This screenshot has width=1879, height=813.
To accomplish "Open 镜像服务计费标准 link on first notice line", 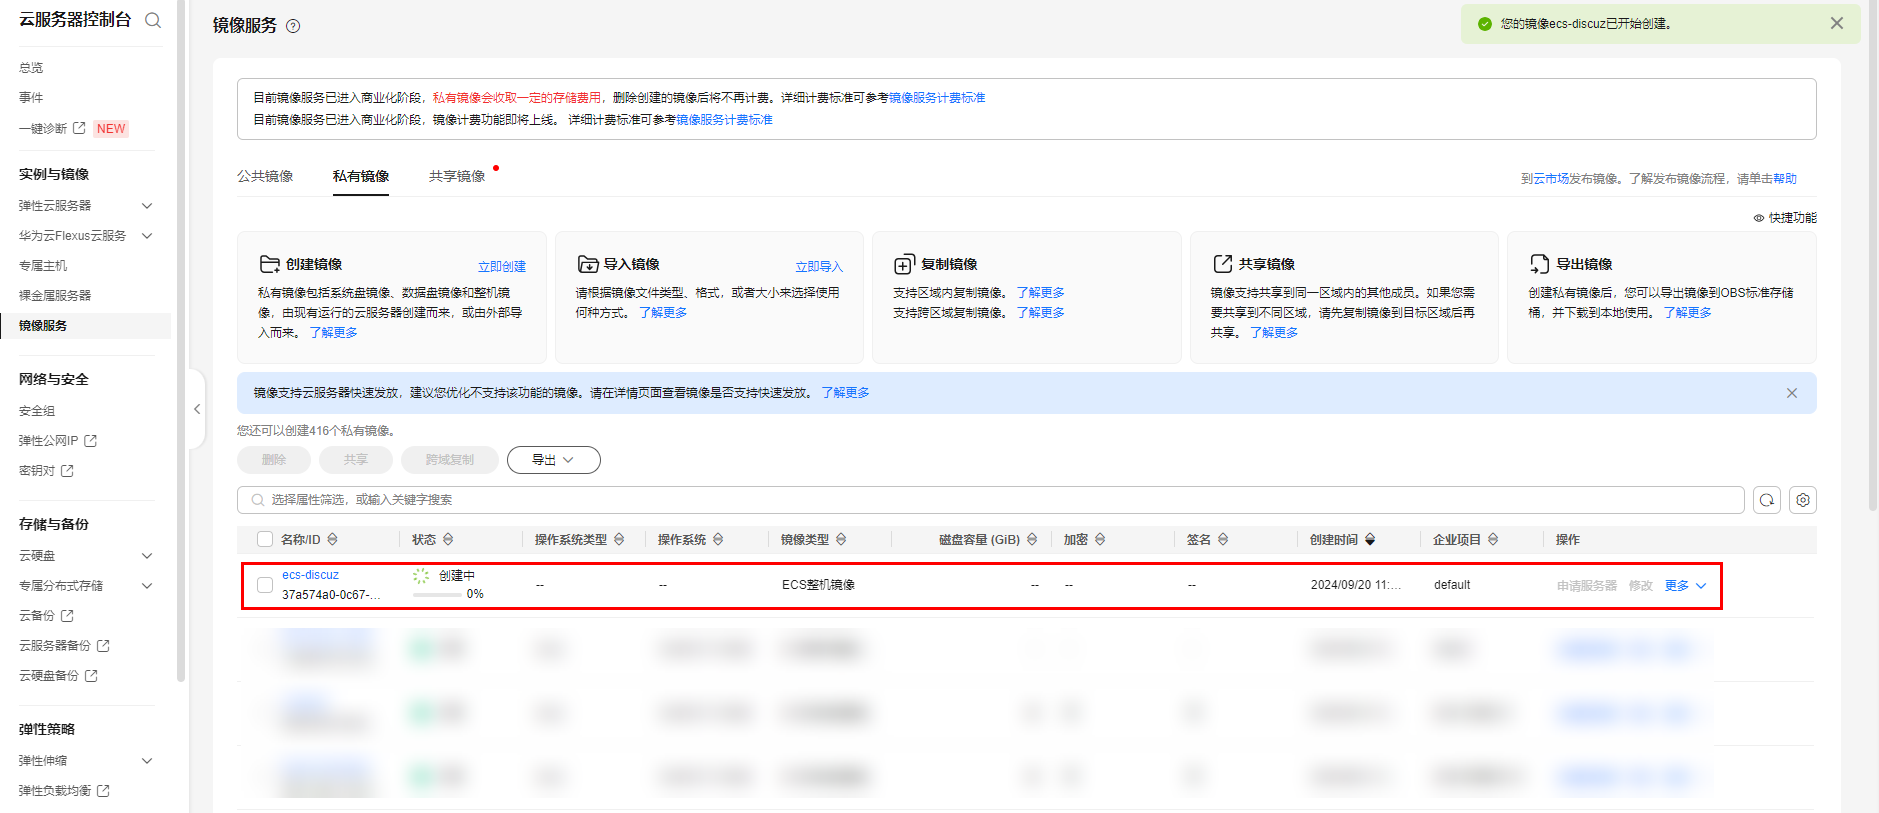I will (937, 98).
